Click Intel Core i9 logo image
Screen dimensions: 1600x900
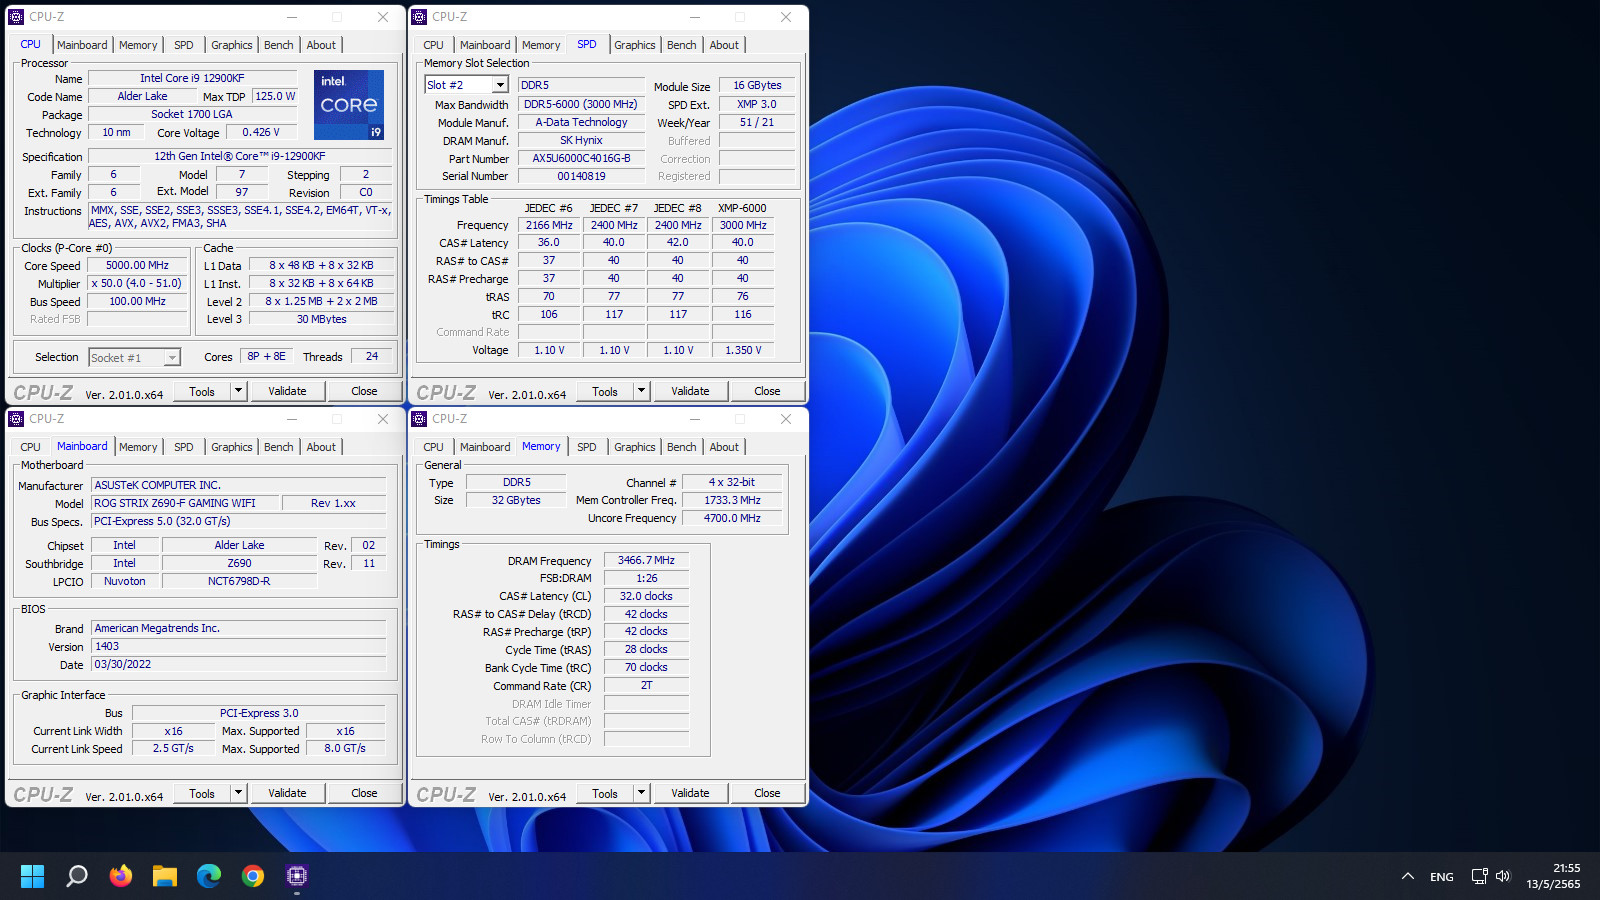coord(349,105)
